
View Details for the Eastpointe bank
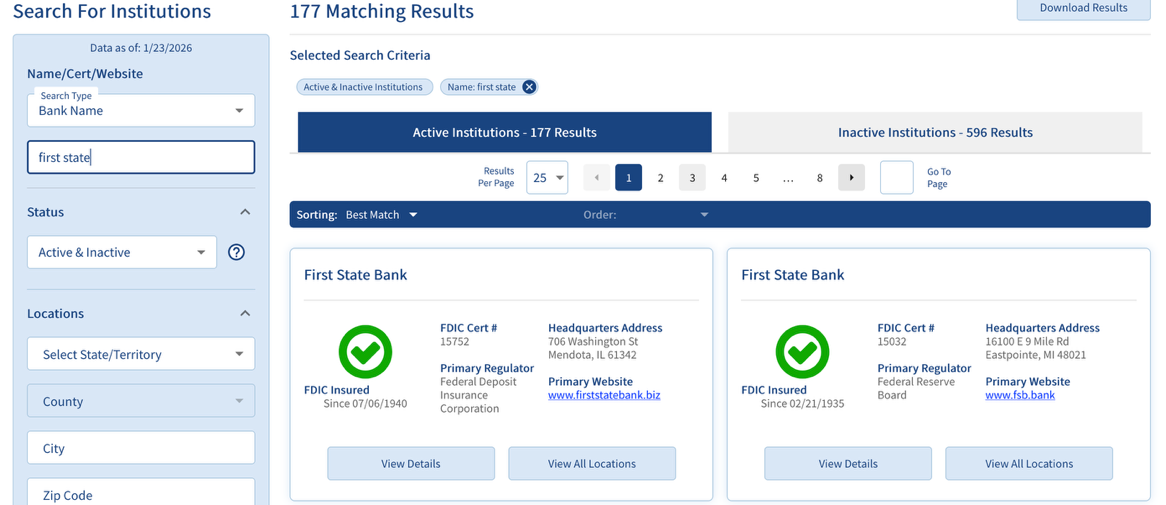coord(847,463)
